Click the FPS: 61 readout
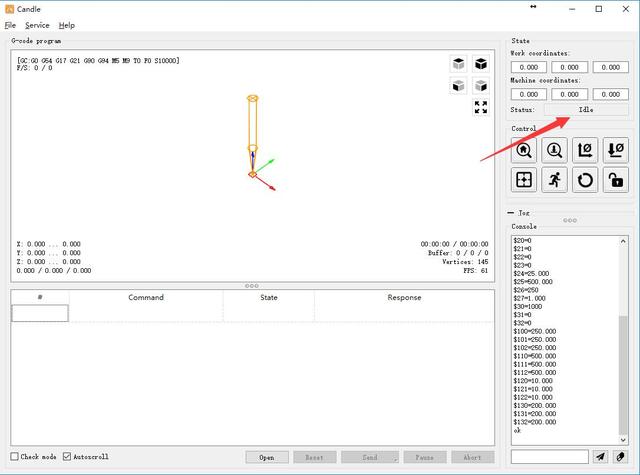Image resolution: width=640 pixels, height=475 pixels. [x=476, y=271]
